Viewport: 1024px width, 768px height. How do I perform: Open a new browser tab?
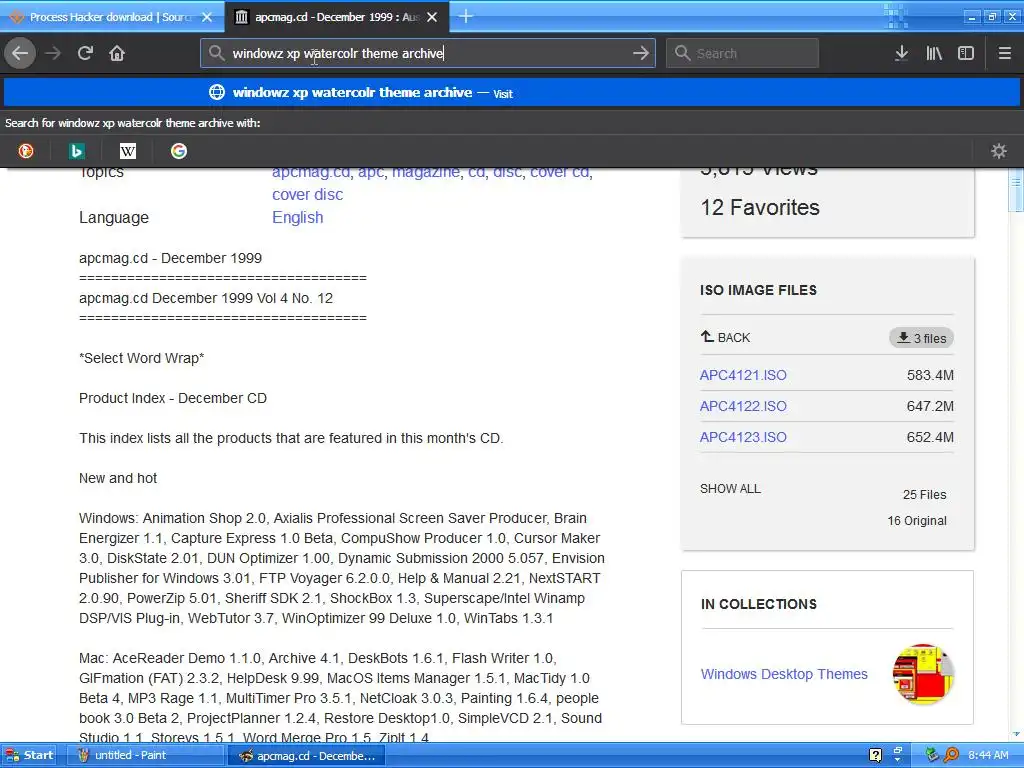click(466, 16)
